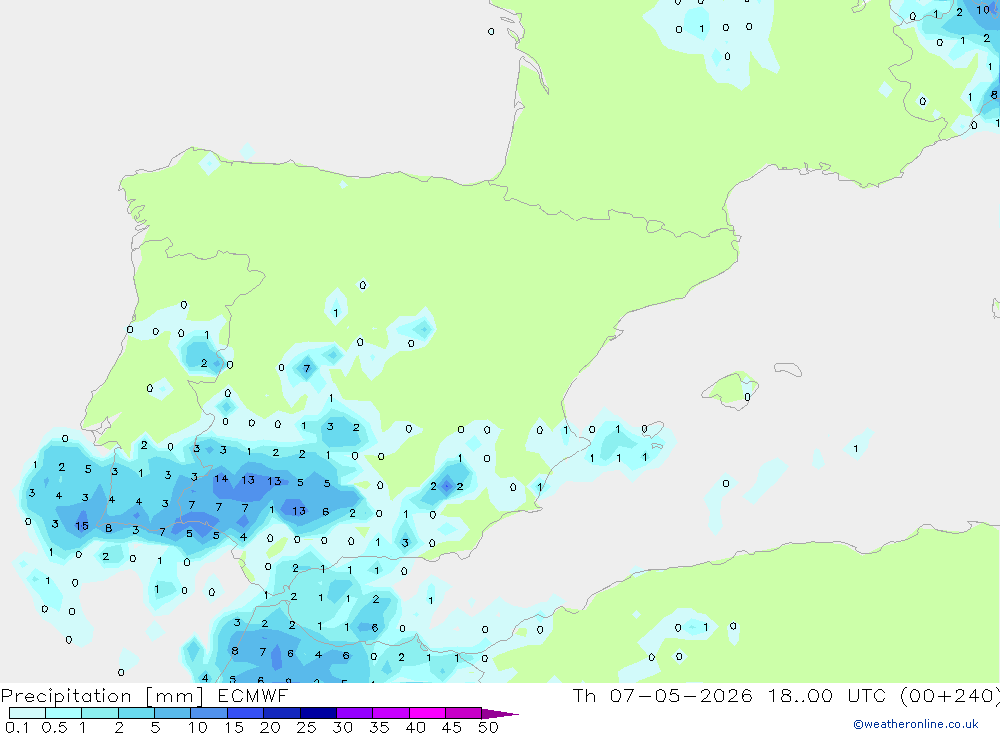This screenshot has height=733, width=1000.
Task: Pick the 10–15 mm legend color swatch
Action: [209, 713]
